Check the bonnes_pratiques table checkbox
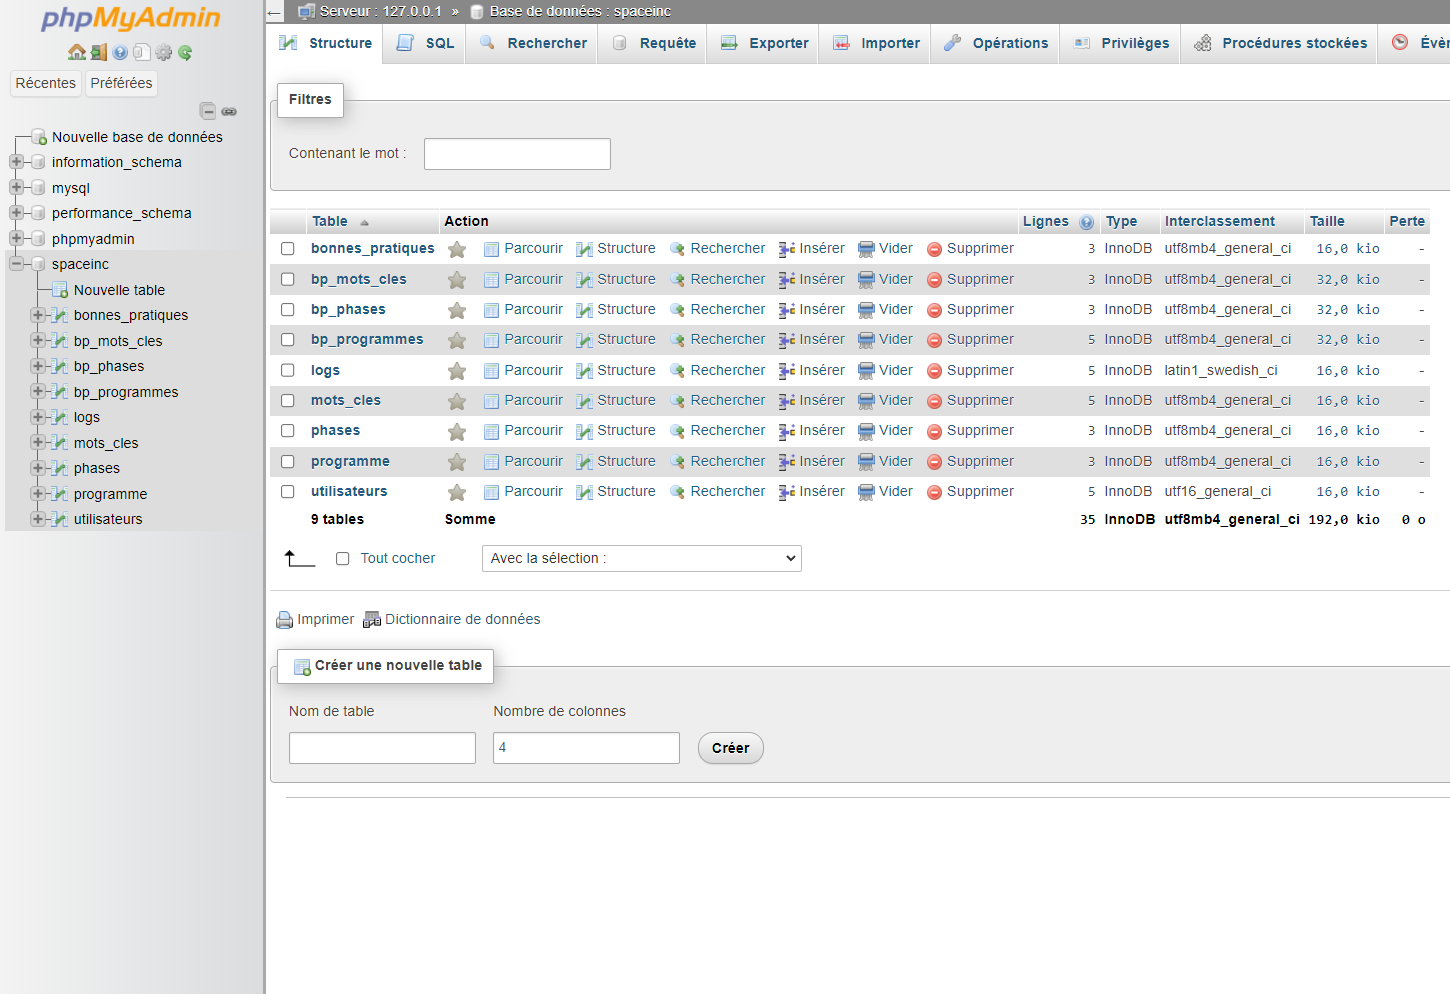This screenshot has height=994, width=1450. [x=288, y=249]
